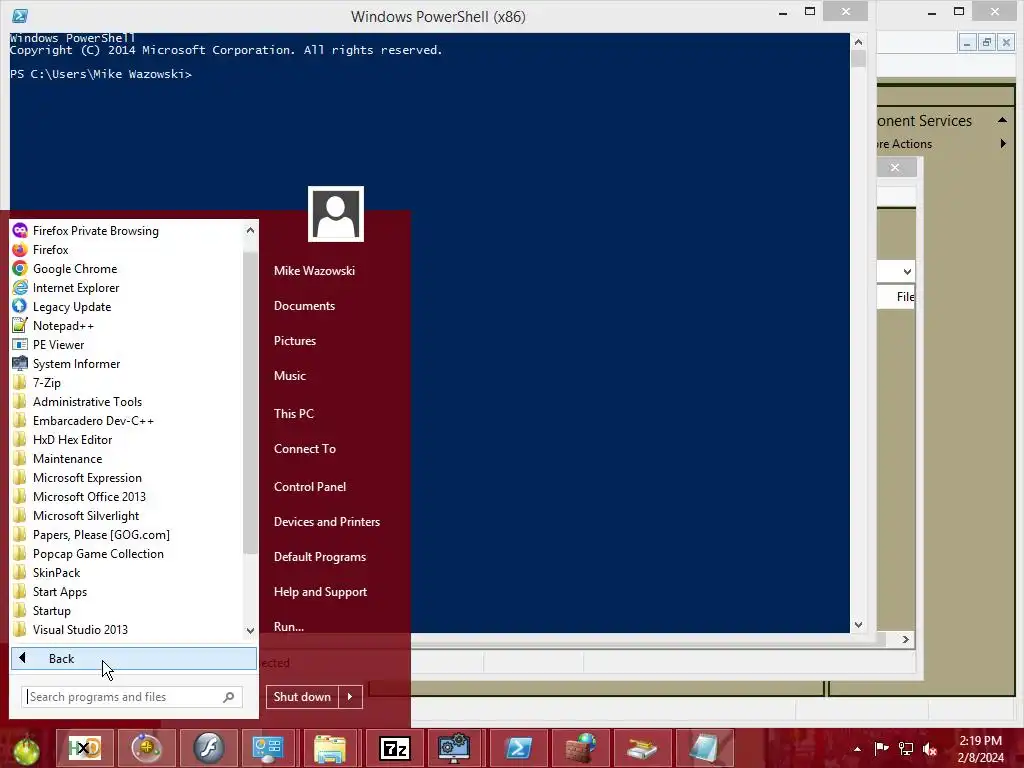The height and width of the screenshot is (768, 1024).
Task: Open Help and Support
Action: pos(321,592)
